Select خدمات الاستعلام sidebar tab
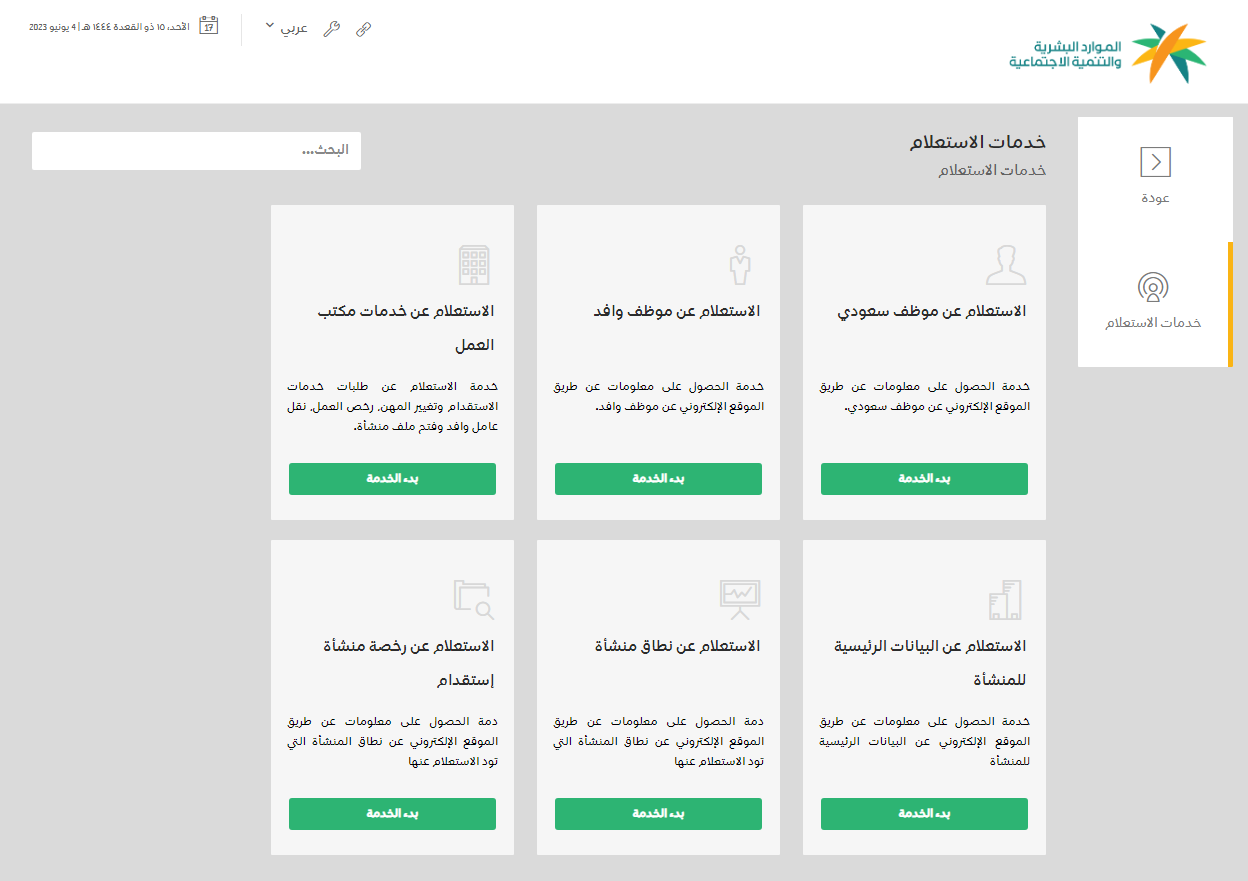The width and height of the screenshot is (1248, 881). (1153, 303)
